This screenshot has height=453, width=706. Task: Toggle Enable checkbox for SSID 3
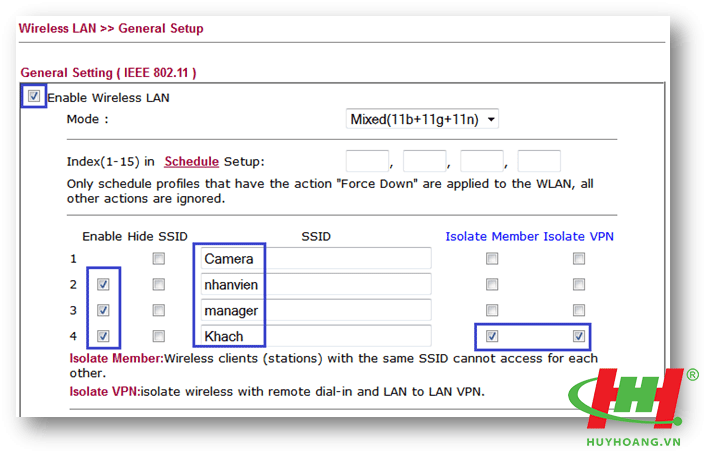tap(103, 310)
